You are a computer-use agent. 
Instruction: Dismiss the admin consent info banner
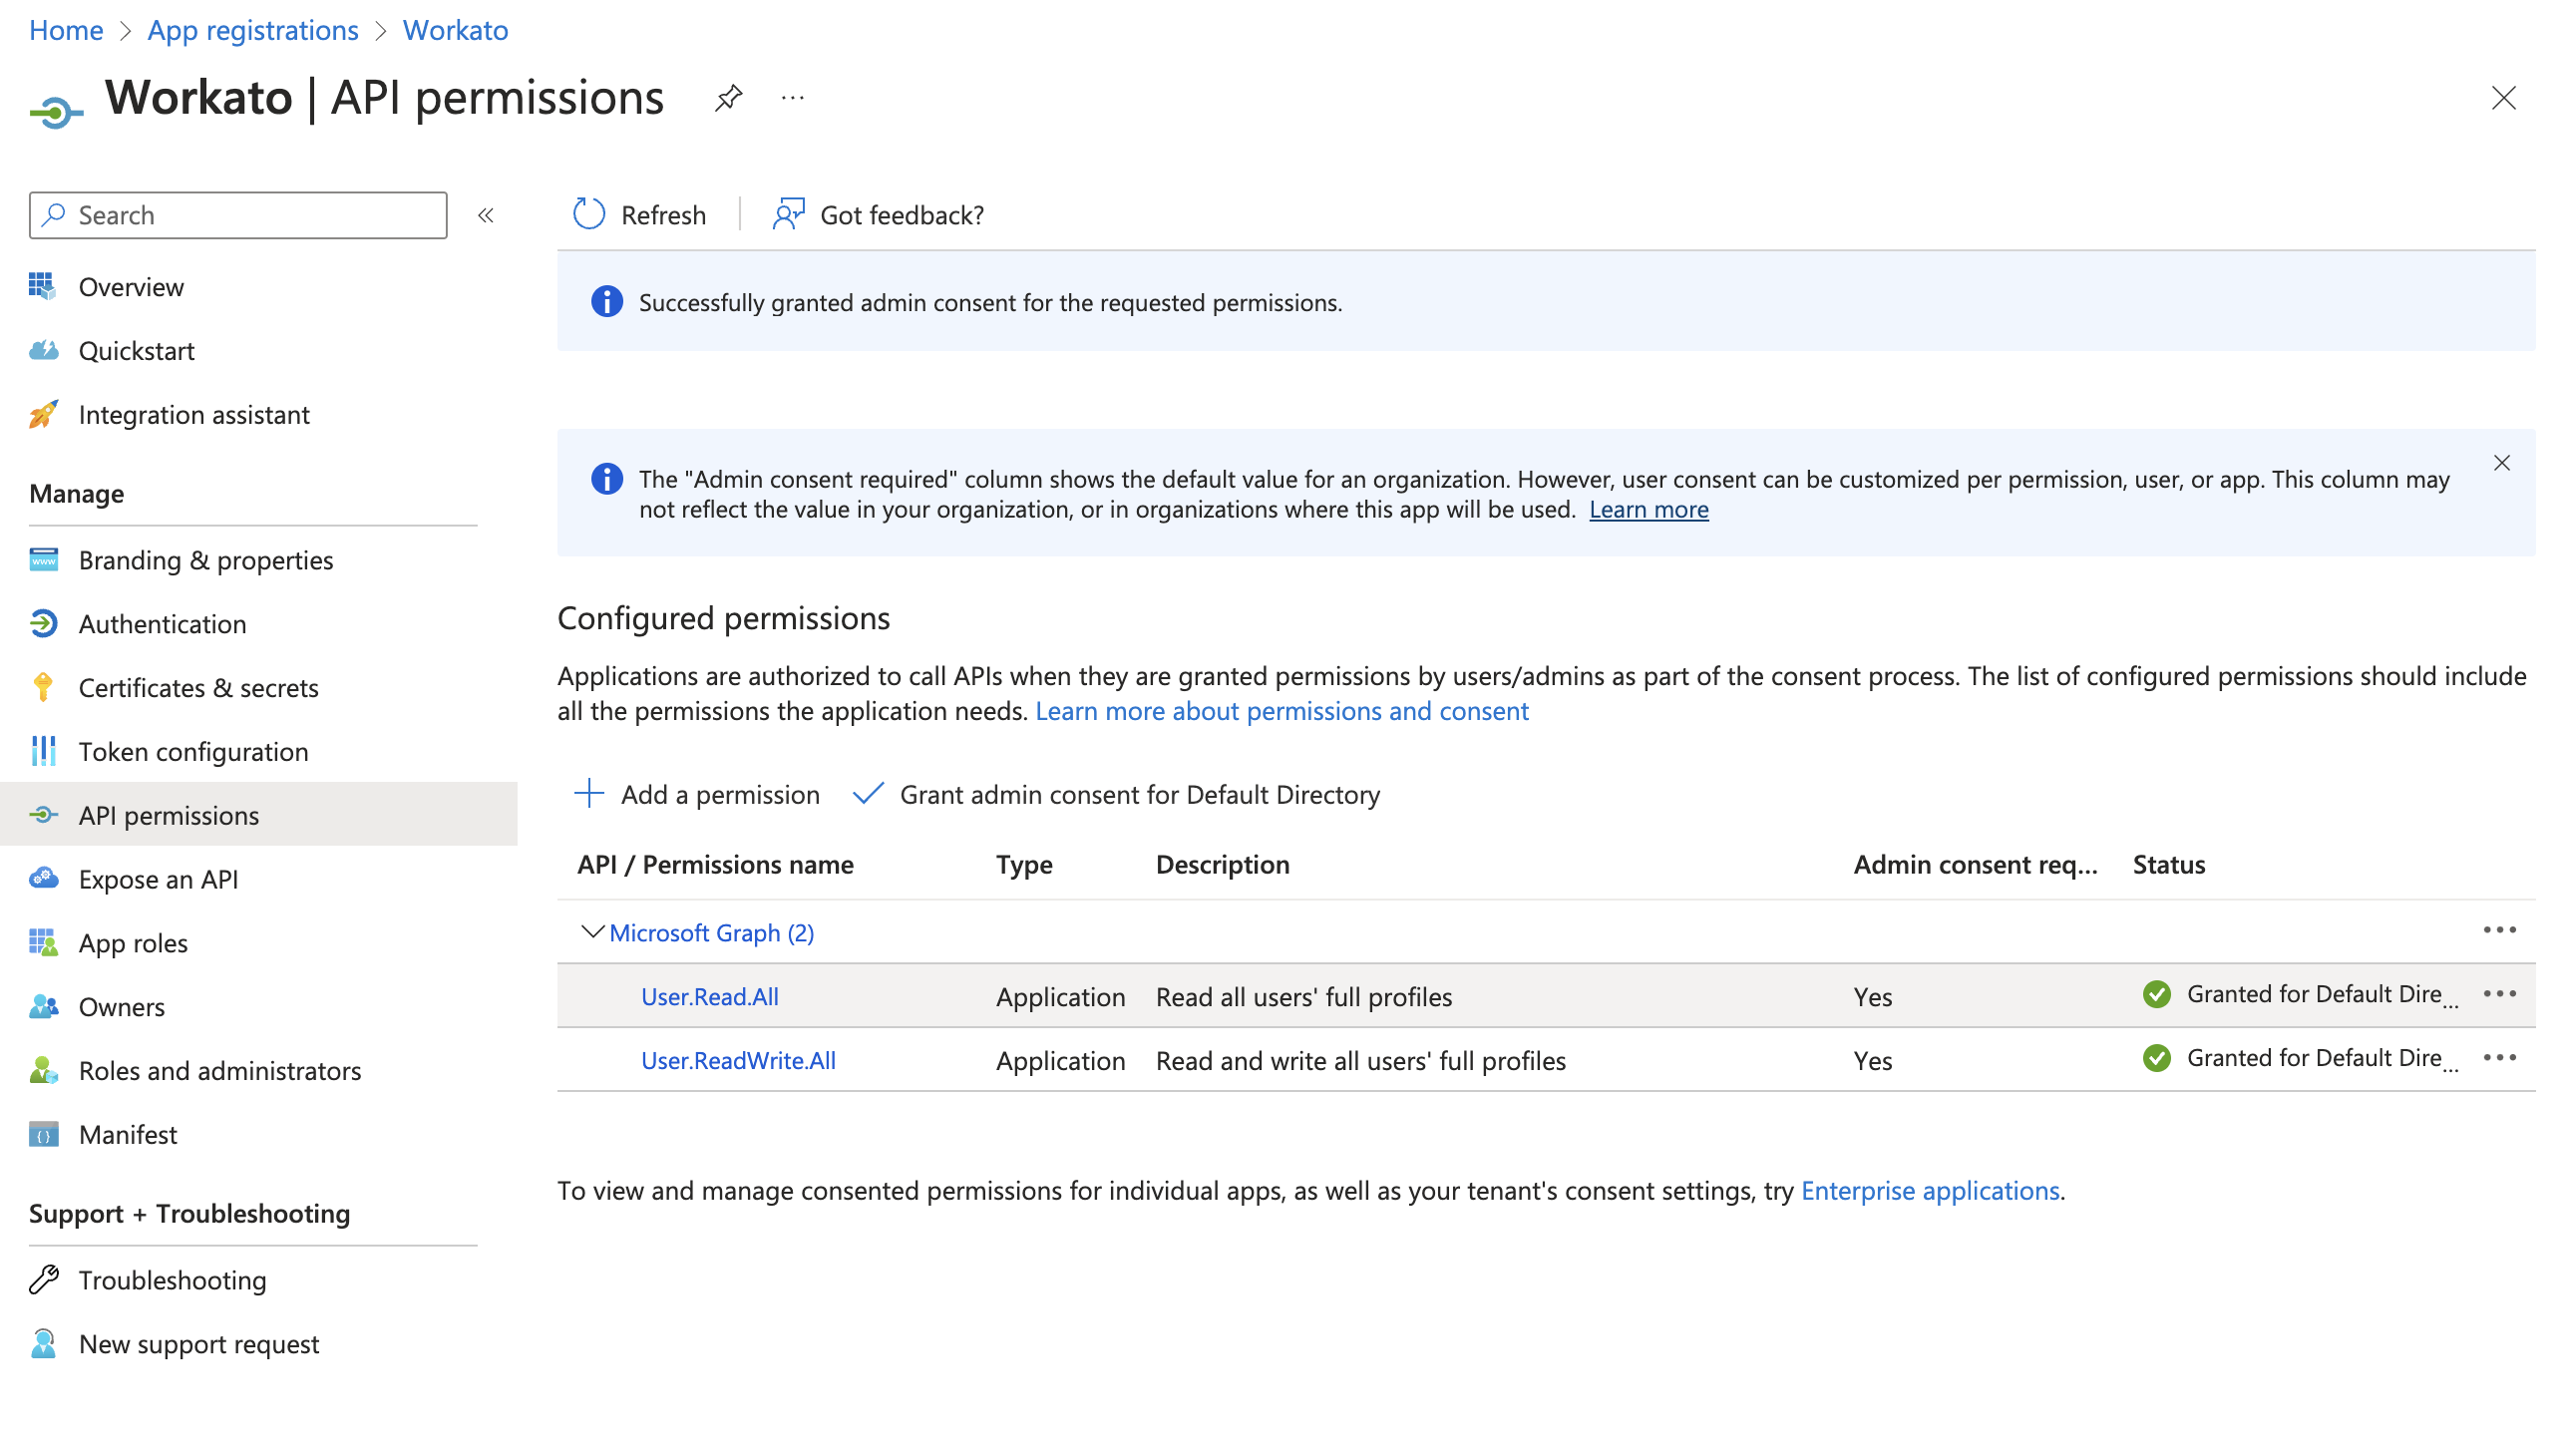[2503, 463]
